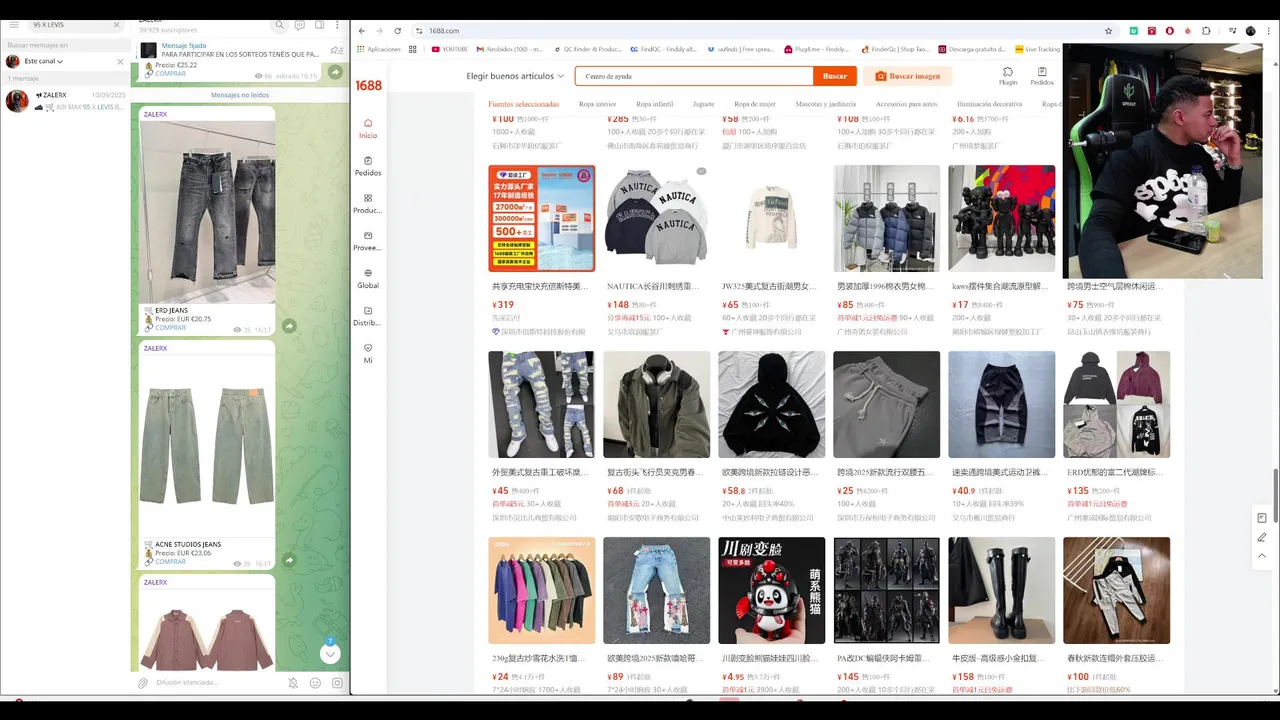Viewport: 1280px width, 720px height.
Task: Bookmark this page with the star icon
Action: (1108, 31)
